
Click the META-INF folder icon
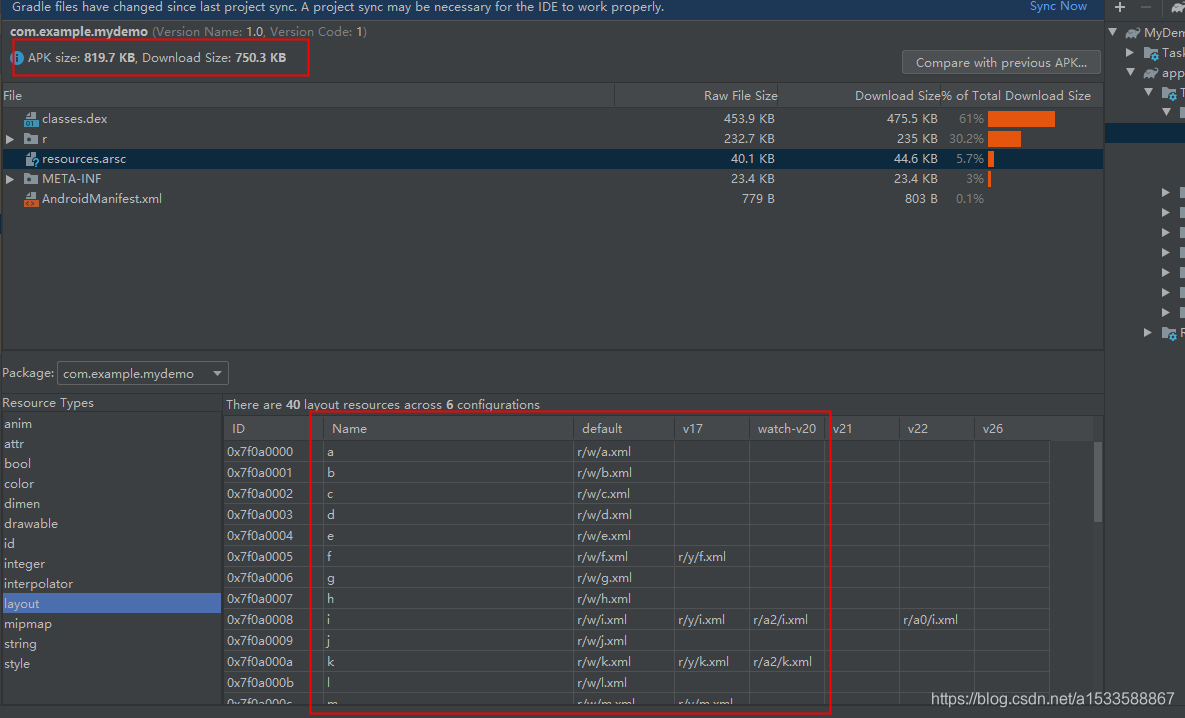pyautogui.click(x=31, y=179)
